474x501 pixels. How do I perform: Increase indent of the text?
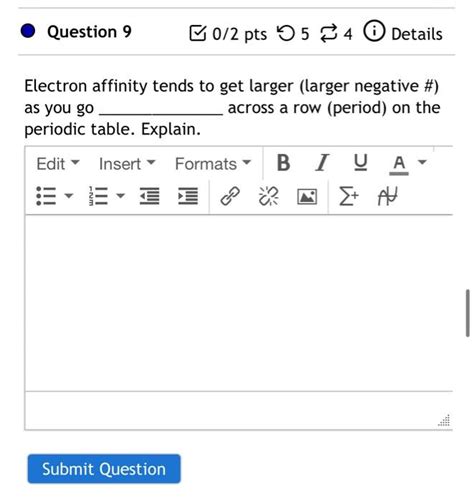pyautogui.click(x=188, y=196)
